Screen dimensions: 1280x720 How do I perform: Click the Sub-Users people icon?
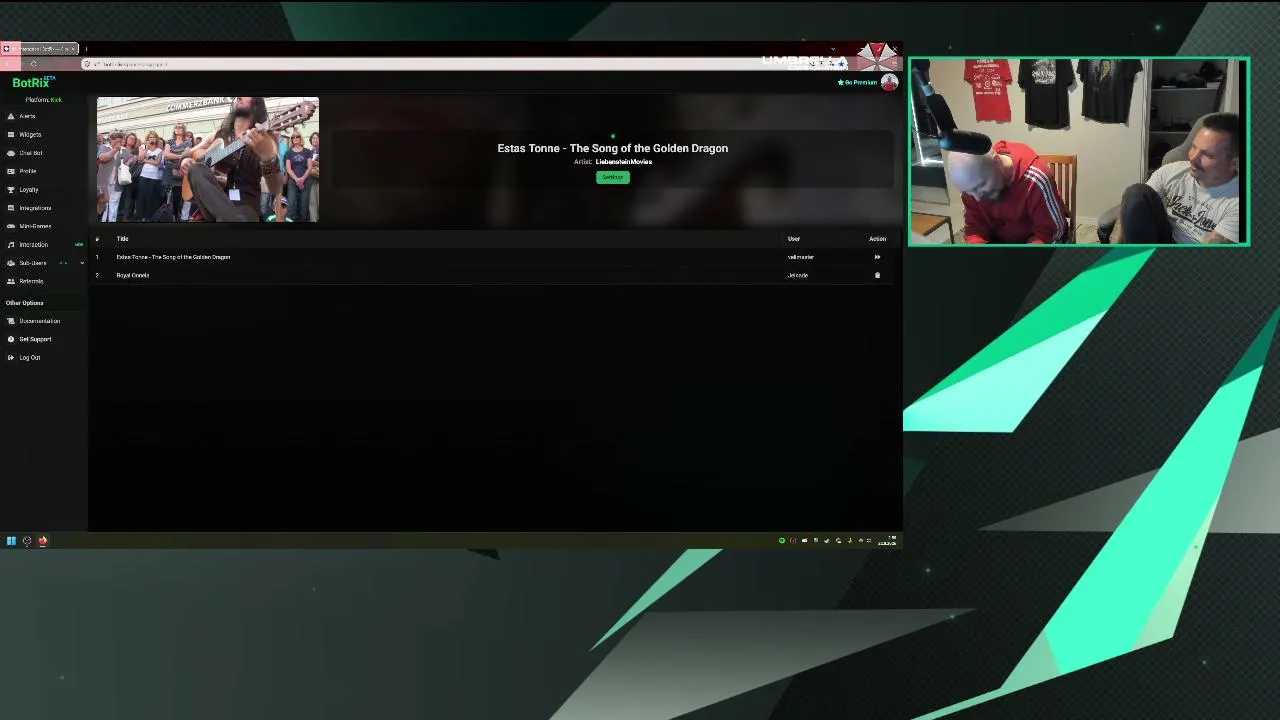(11, 263)
